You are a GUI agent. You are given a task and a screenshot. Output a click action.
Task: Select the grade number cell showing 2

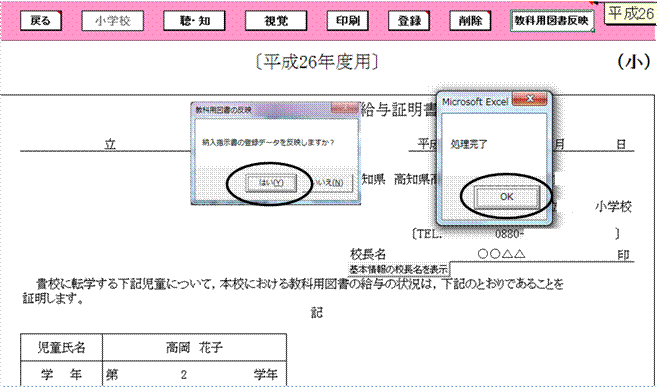coord(184,374)
